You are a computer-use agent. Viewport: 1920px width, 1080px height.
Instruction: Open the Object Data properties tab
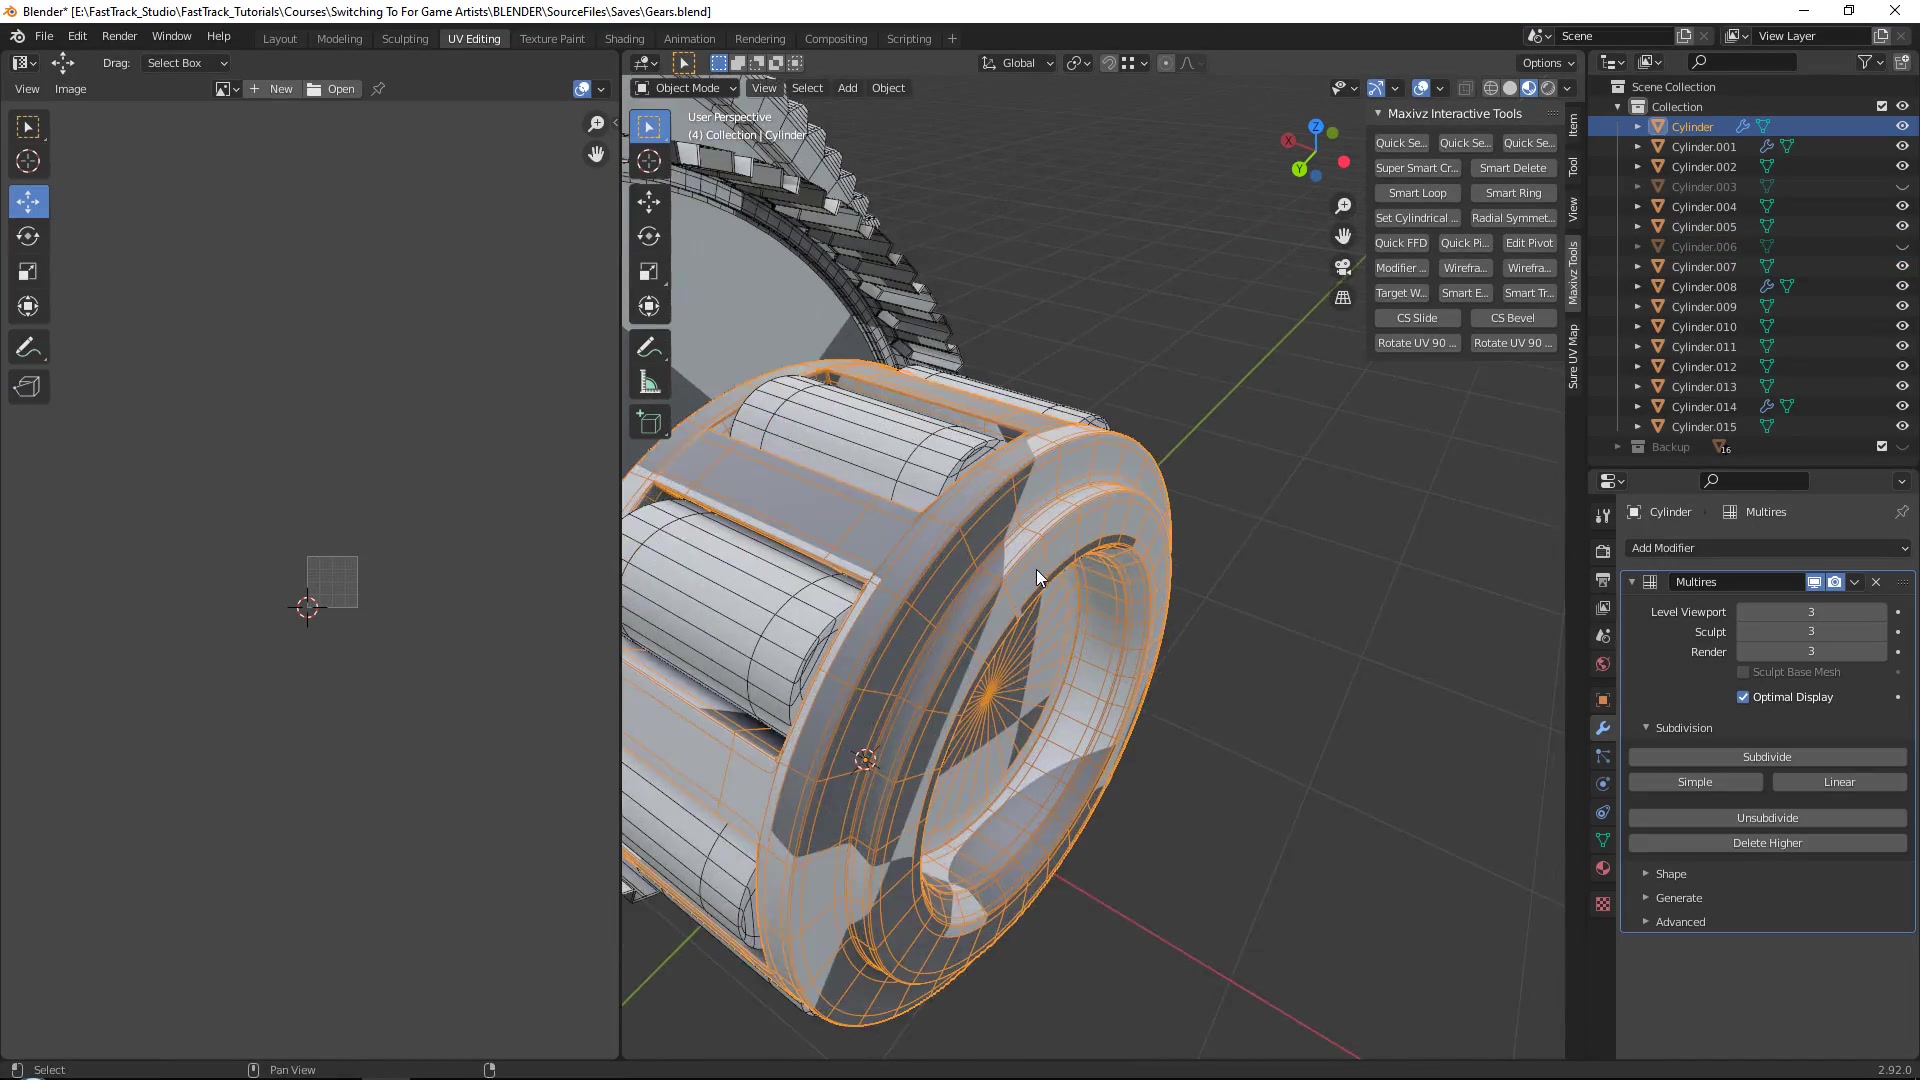pos(1603,840)
